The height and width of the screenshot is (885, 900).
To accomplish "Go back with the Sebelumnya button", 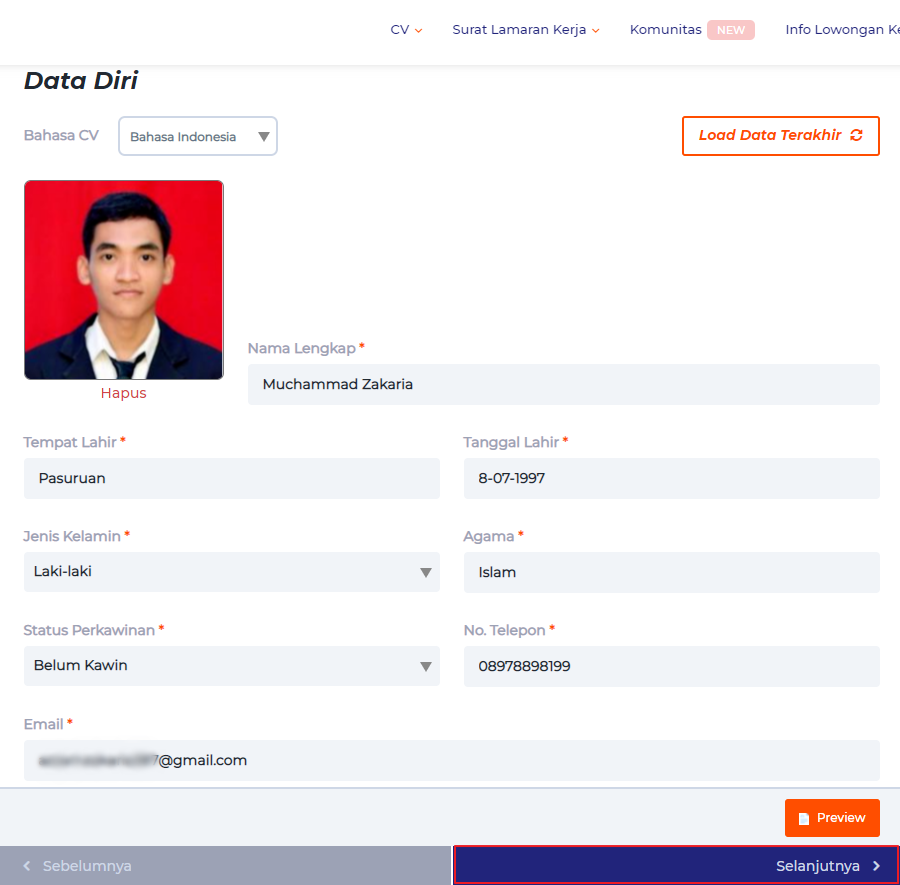I will 225,866.
